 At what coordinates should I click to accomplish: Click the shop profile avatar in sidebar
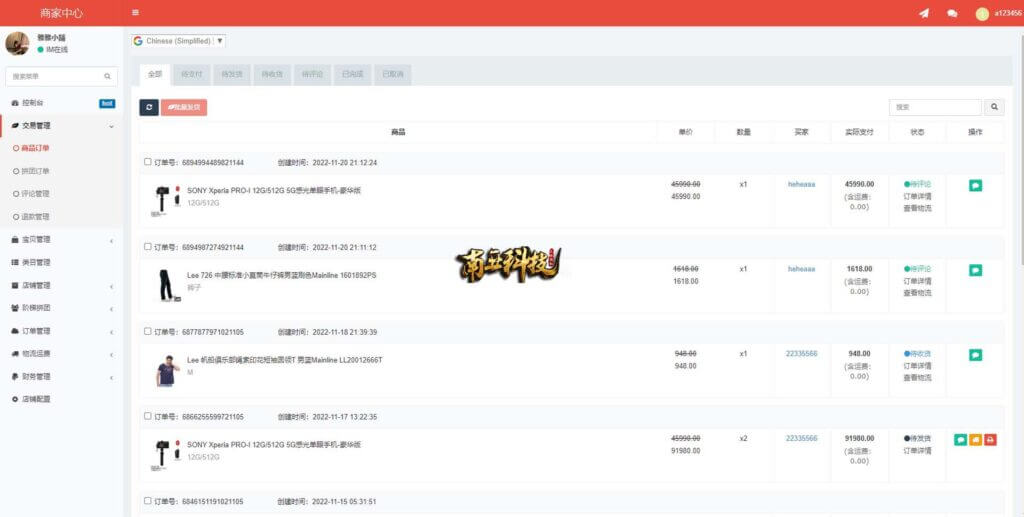[x=17, y=43]
